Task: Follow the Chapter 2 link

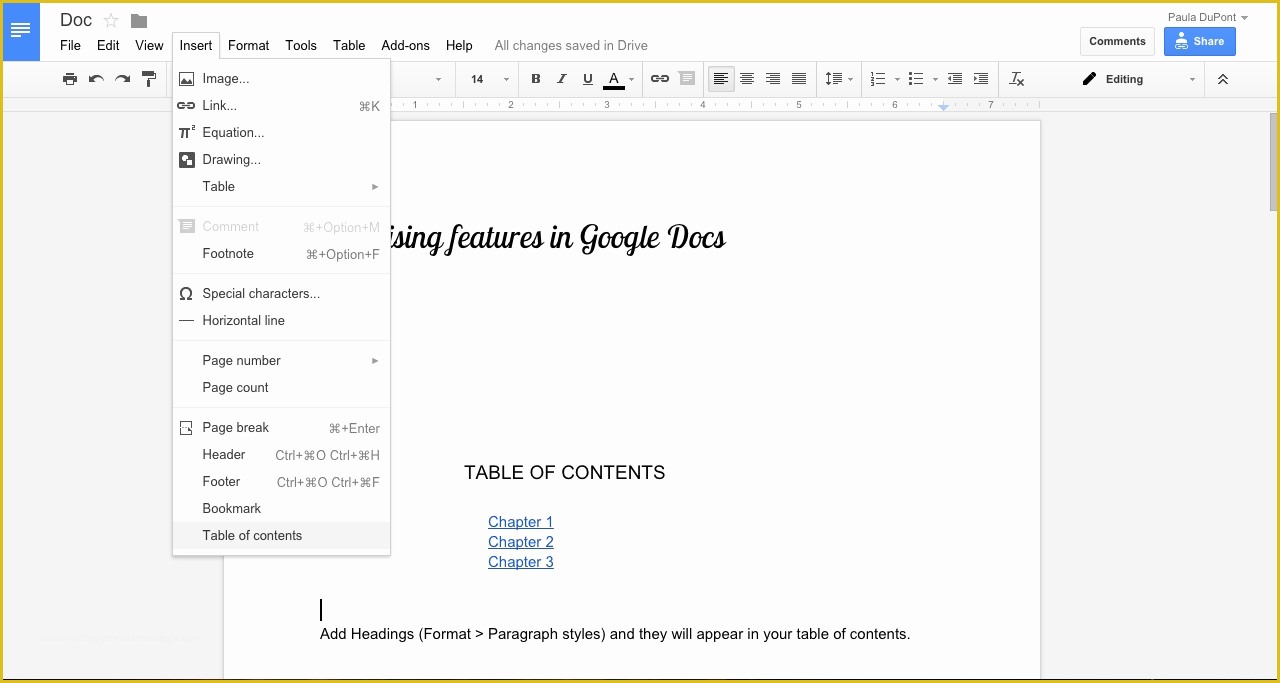Action: pos(520,542)
